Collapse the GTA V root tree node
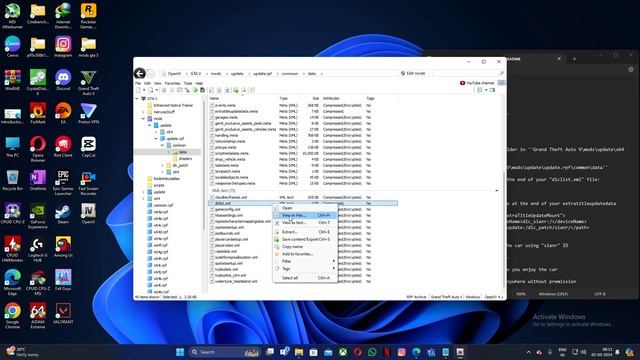Screen dimensions: 640x360 137,99
